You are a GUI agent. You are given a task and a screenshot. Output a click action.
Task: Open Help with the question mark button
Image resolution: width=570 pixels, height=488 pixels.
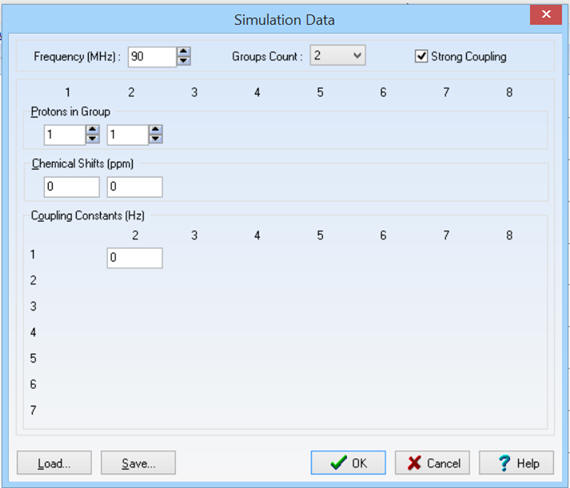[x=517, y=463]
